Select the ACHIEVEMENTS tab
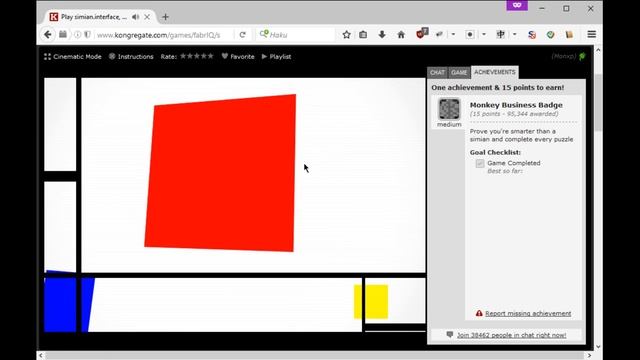This screenshot has width=640, height=360. coord(495,72)
